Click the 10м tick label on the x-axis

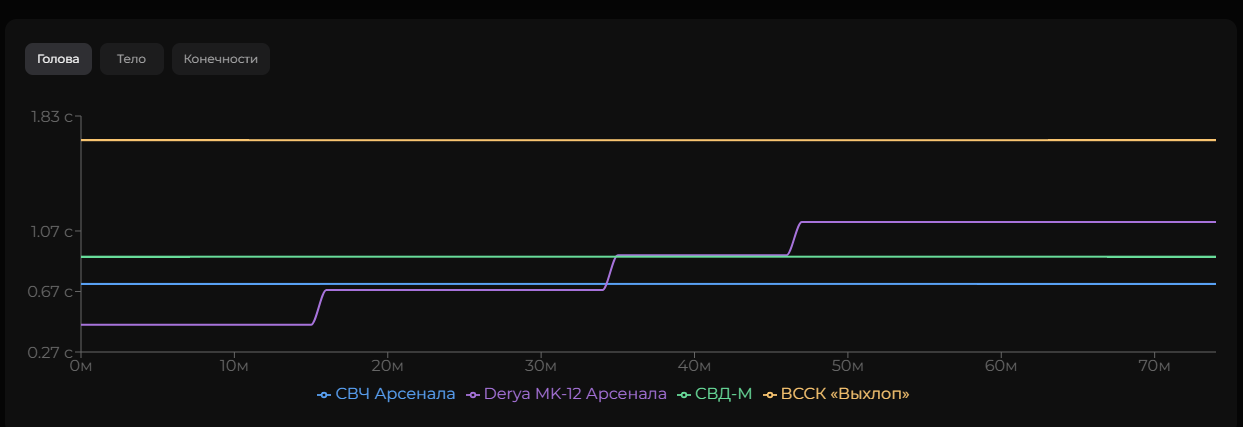(234, 366)
